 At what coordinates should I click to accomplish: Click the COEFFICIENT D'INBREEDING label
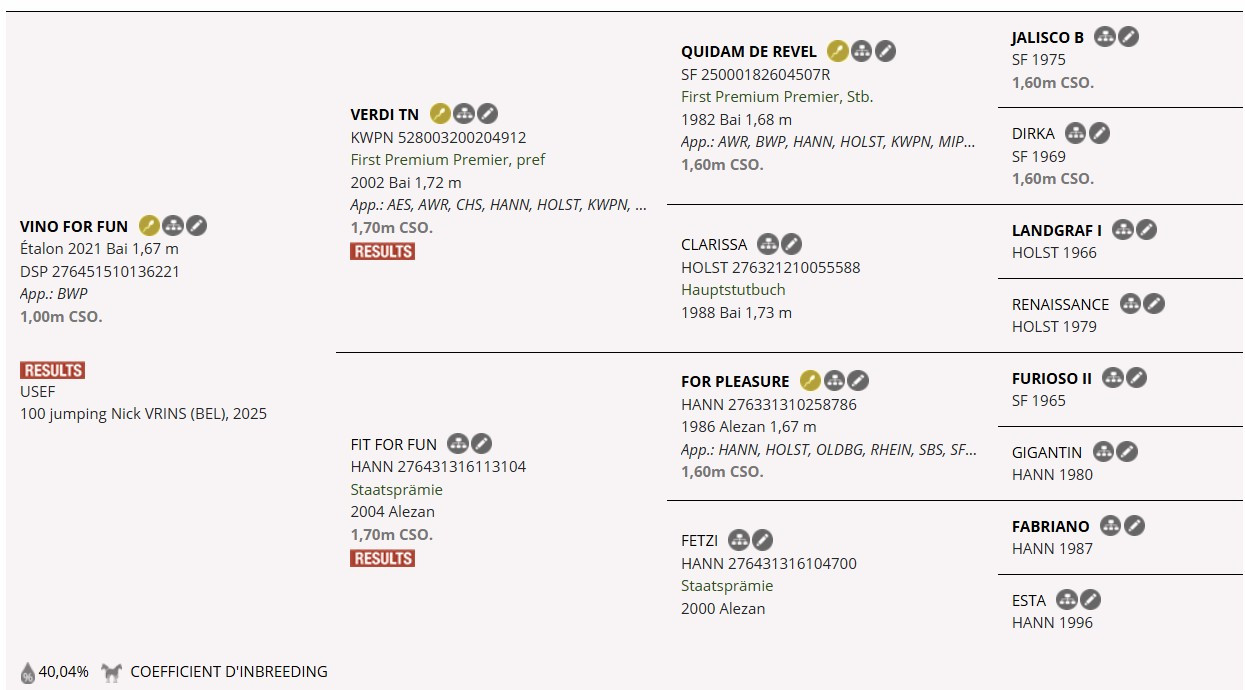point(229,672)
